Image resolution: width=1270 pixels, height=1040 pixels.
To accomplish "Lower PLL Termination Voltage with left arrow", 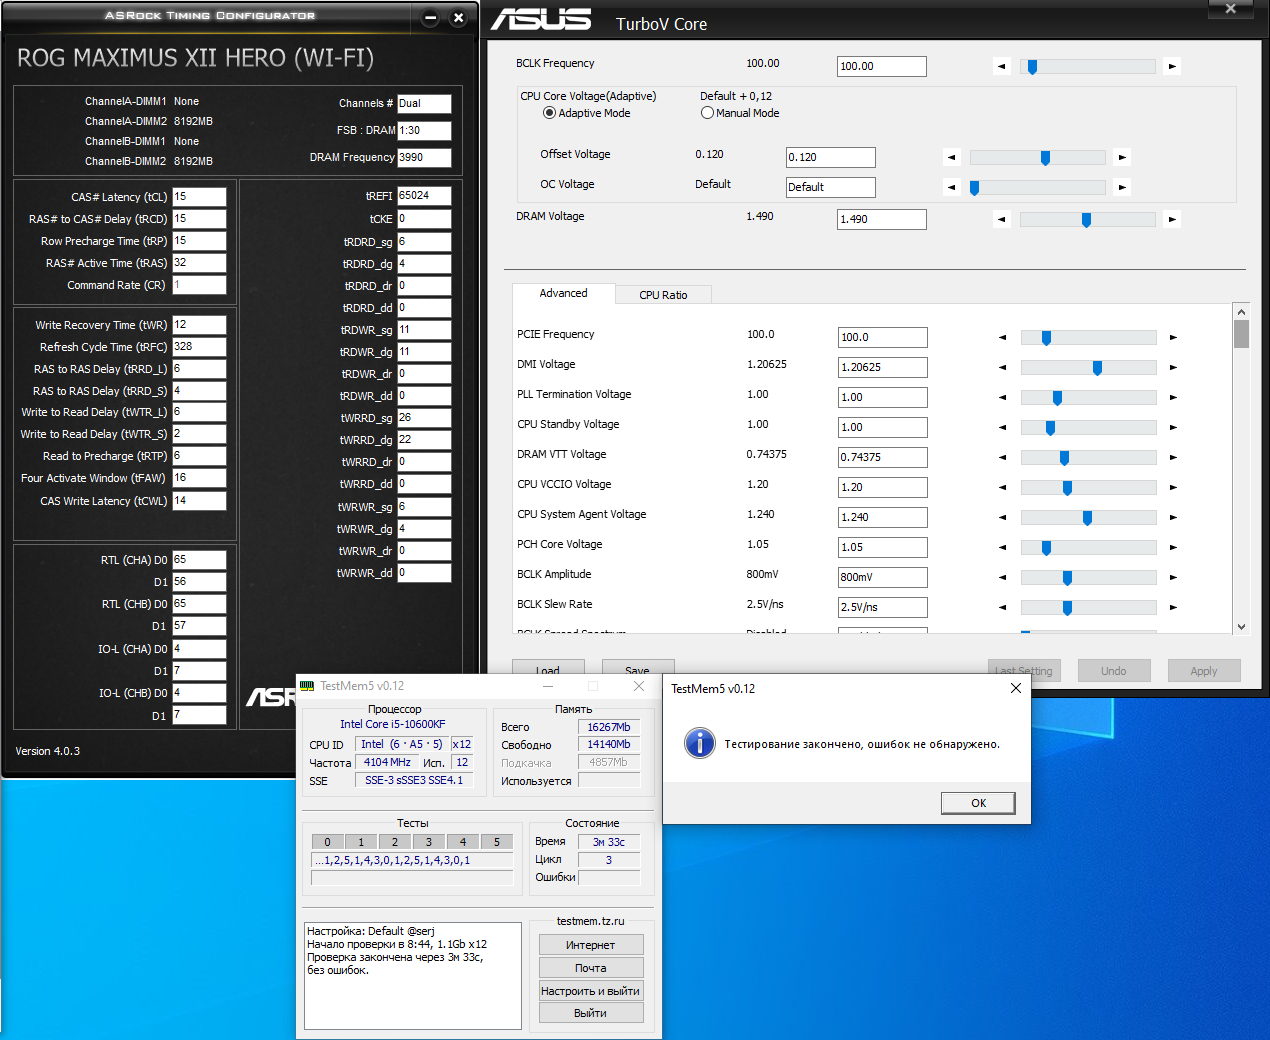I will click(x=1002, y=398).
